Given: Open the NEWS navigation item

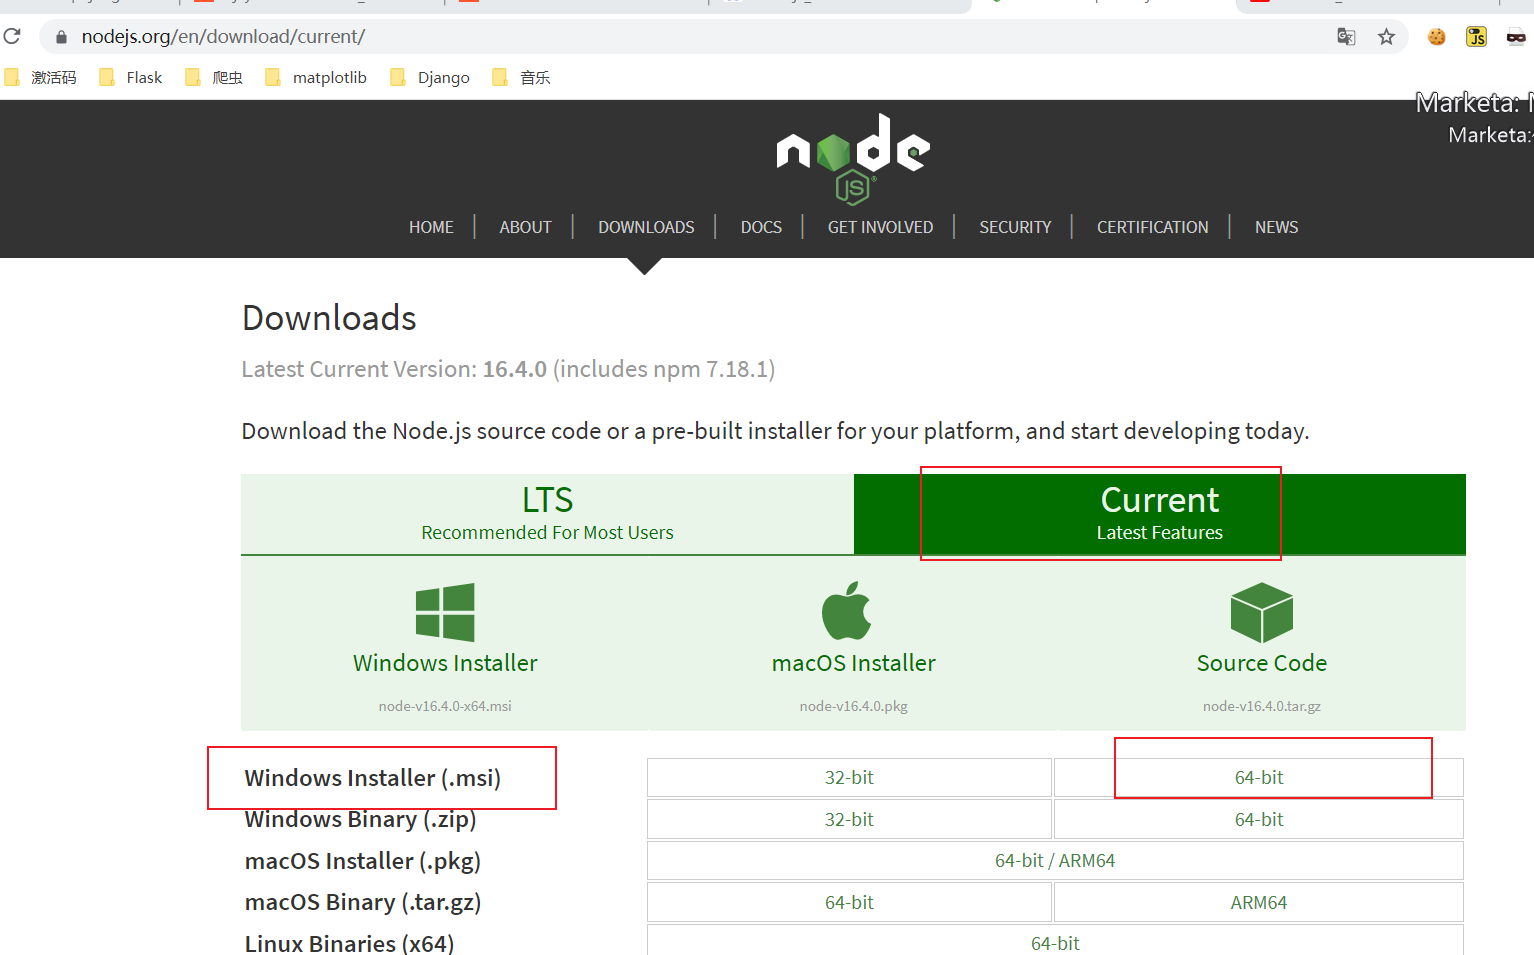Looking at the screenshot, I should (1276, 227).
